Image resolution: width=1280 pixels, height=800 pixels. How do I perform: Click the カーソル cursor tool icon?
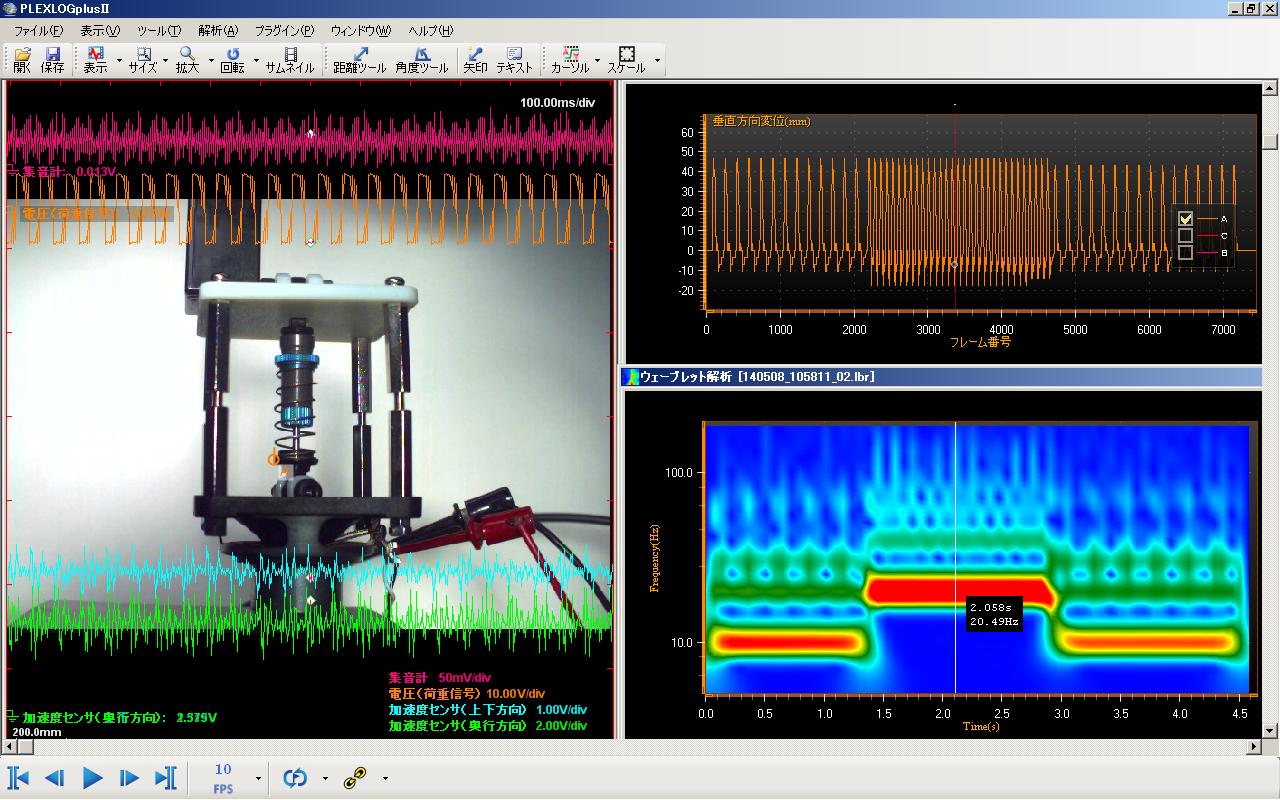pos(570,60)
